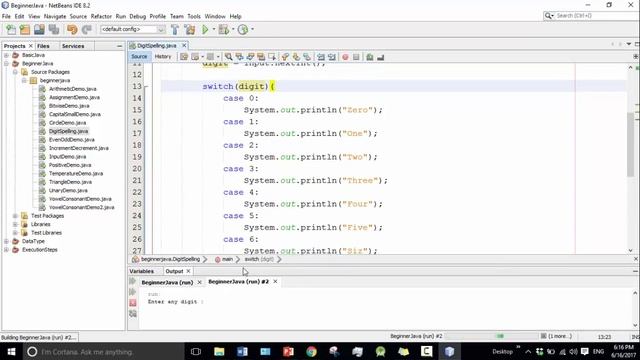Select the BeginnerJava (run) output tab

tap(167, 282)
